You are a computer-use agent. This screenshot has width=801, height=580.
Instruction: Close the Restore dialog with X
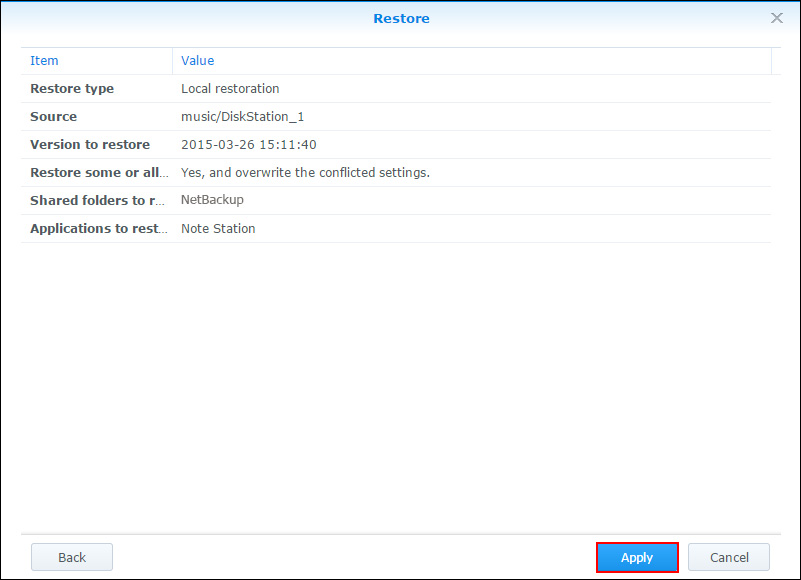(776, 18)
